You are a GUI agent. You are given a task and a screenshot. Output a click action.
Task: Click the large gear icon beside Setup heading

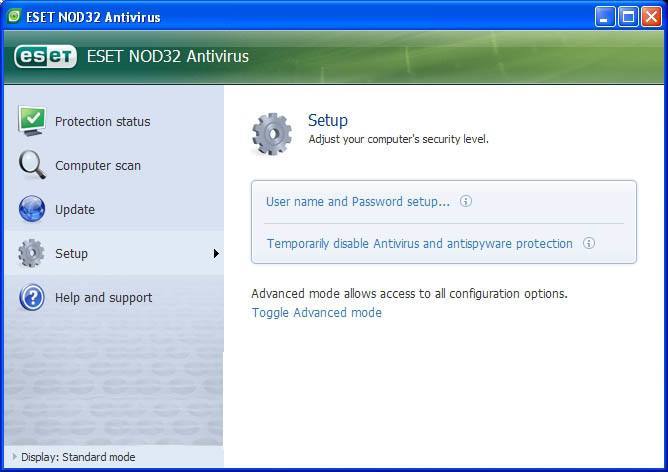pos(272,134)
